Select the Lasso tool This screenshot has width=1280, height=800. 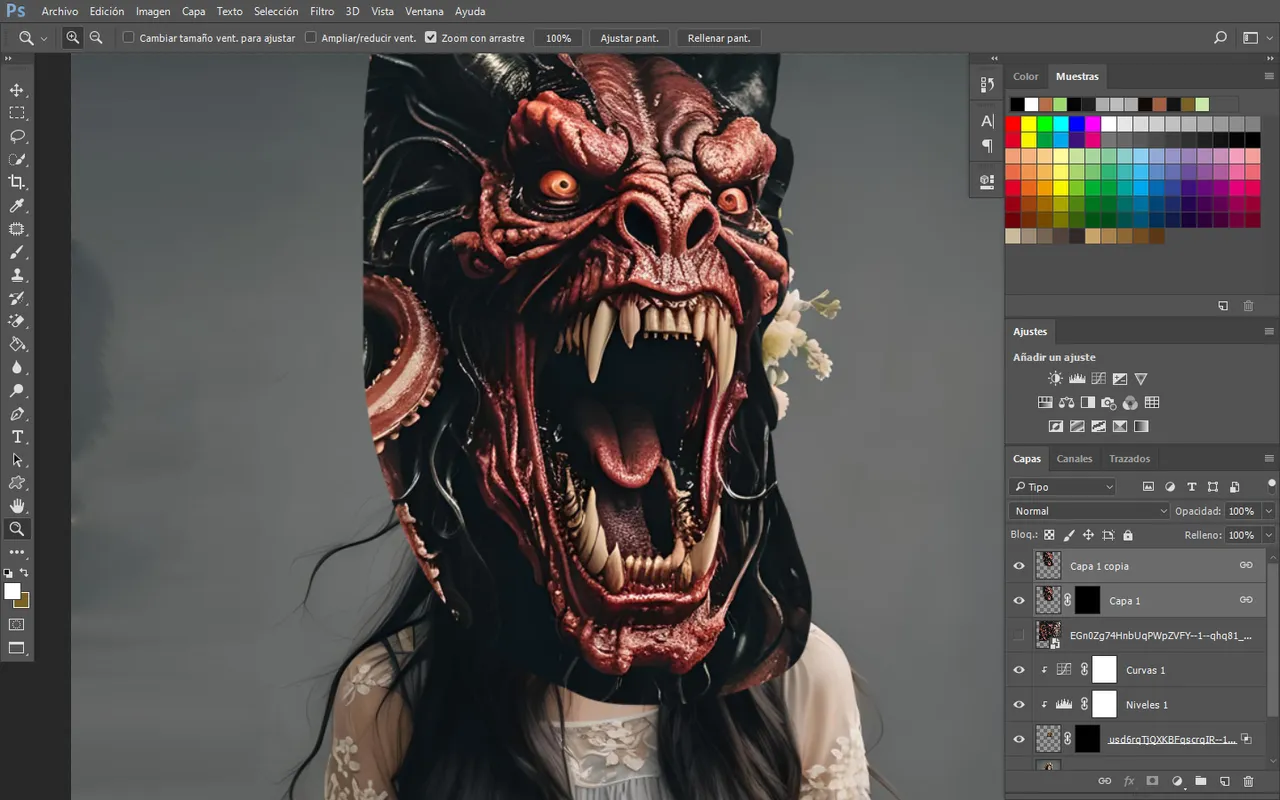click(17, 136)
